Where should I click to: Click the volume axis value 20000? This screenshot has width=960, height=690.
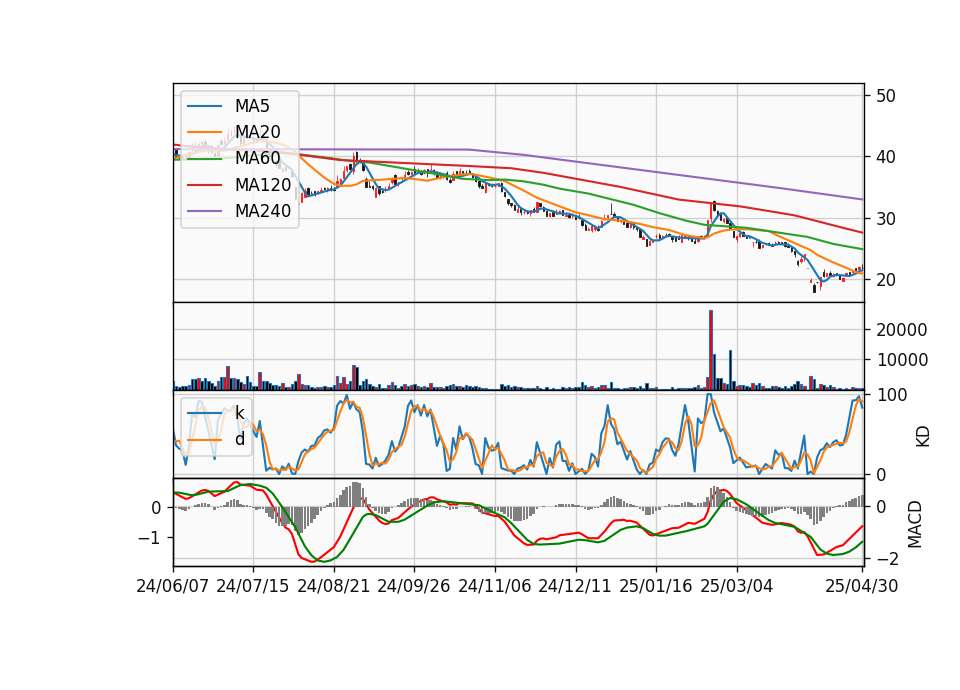pos(902,330)
